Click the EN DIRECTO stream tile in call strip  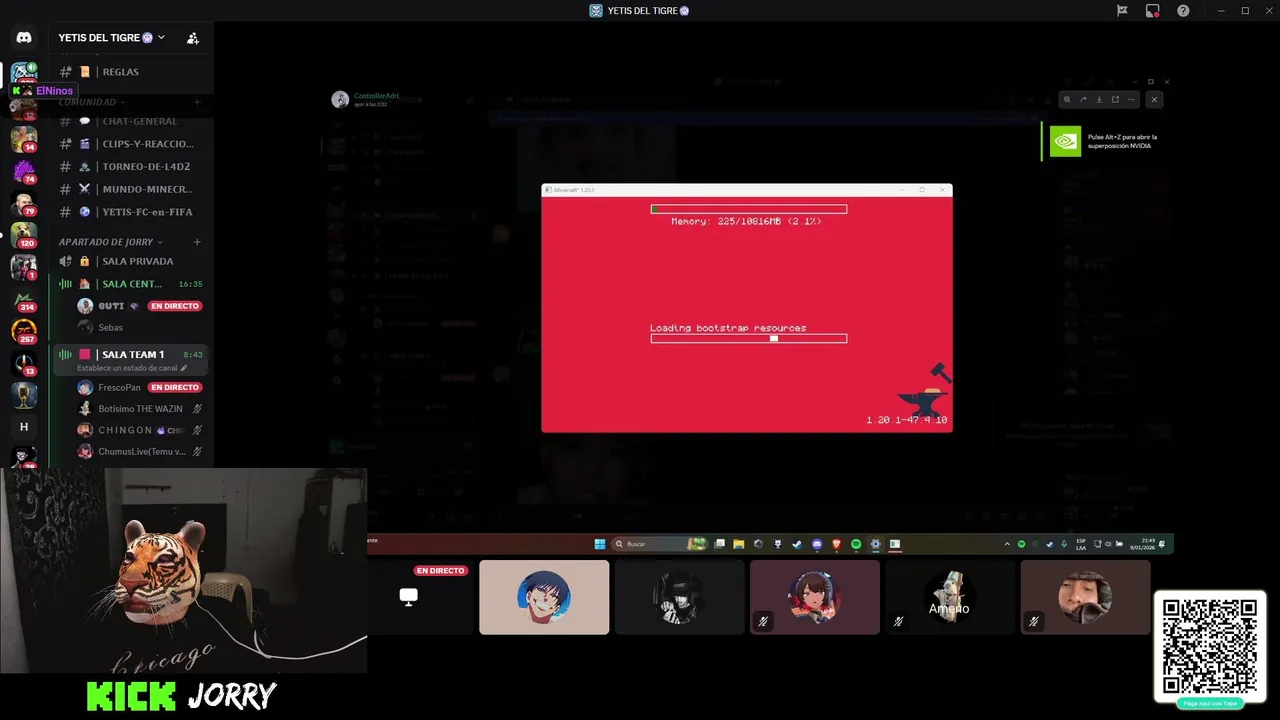click(x=420, y=597)
